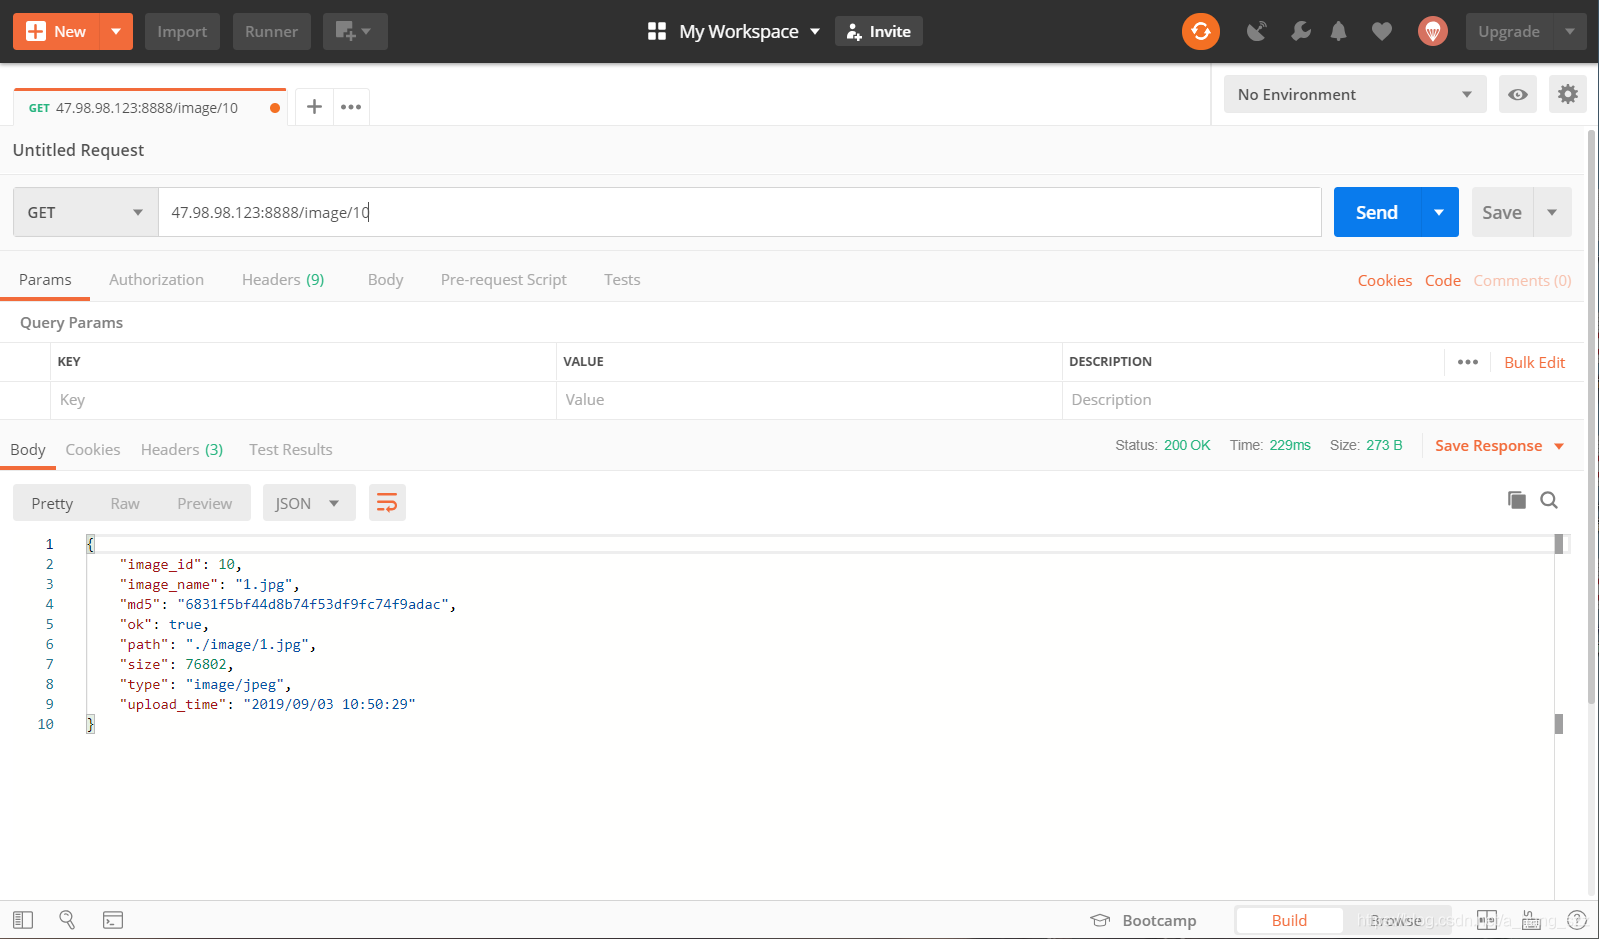Viewport: 1599px width, 939px height.
Task: Toggle line wrap in response body
Action: point(387,502)
